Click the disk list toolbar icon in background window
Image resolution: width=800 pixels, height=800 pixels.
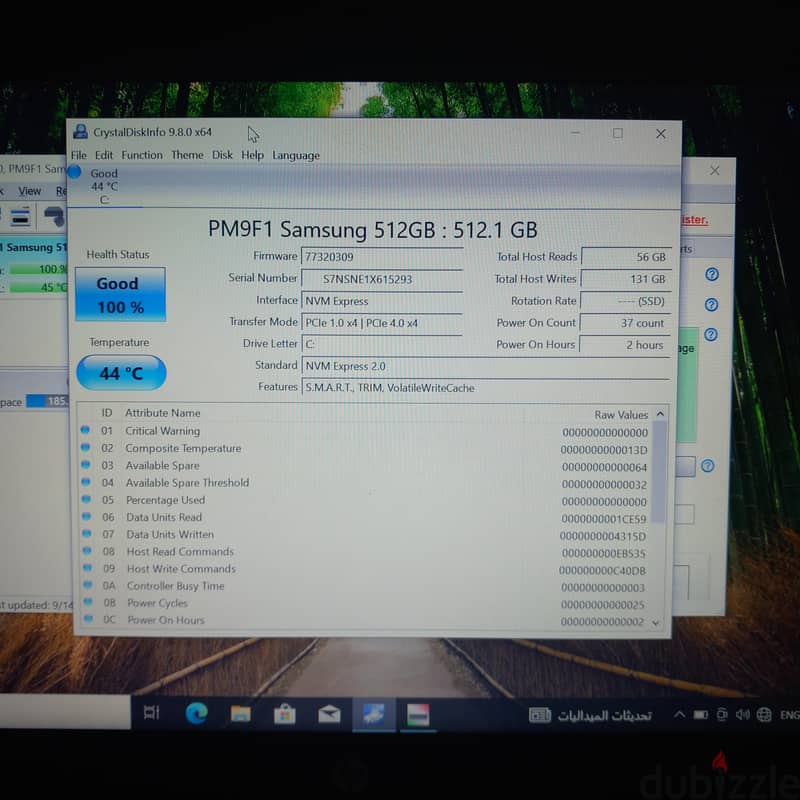[x=20, y=216]
